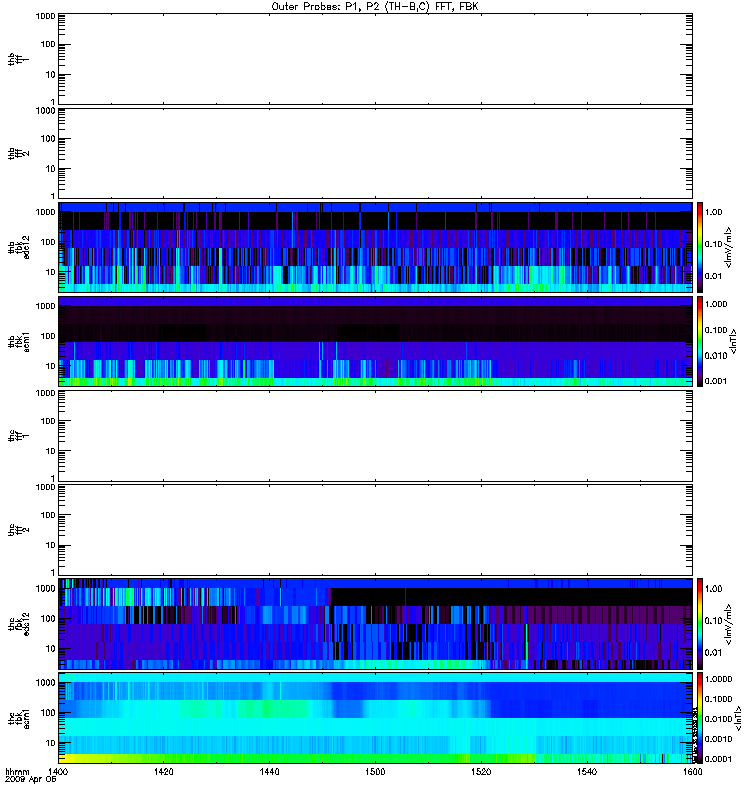Click the 0.010 value on thb scm1 color bar

[716, 356]
